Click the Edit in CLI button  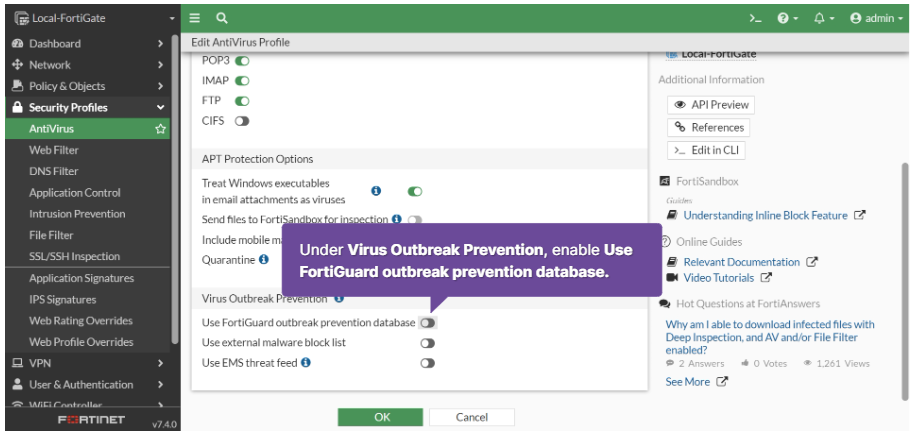tap(706, 150)
